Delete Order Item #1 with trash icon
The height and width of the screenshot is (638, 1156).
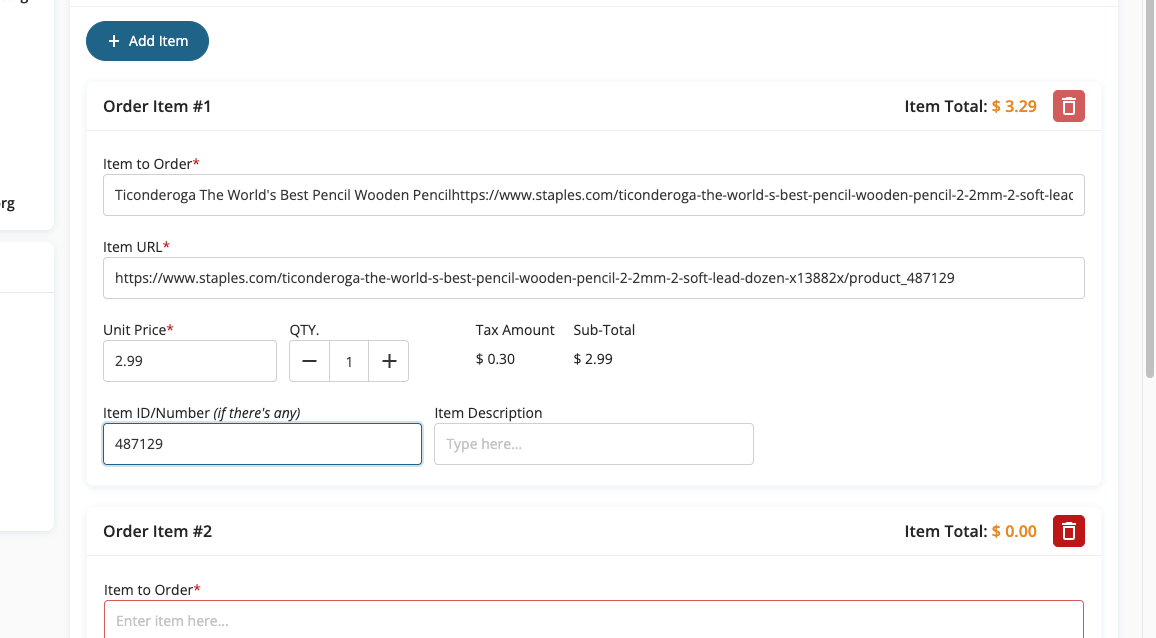point(1068,106)
